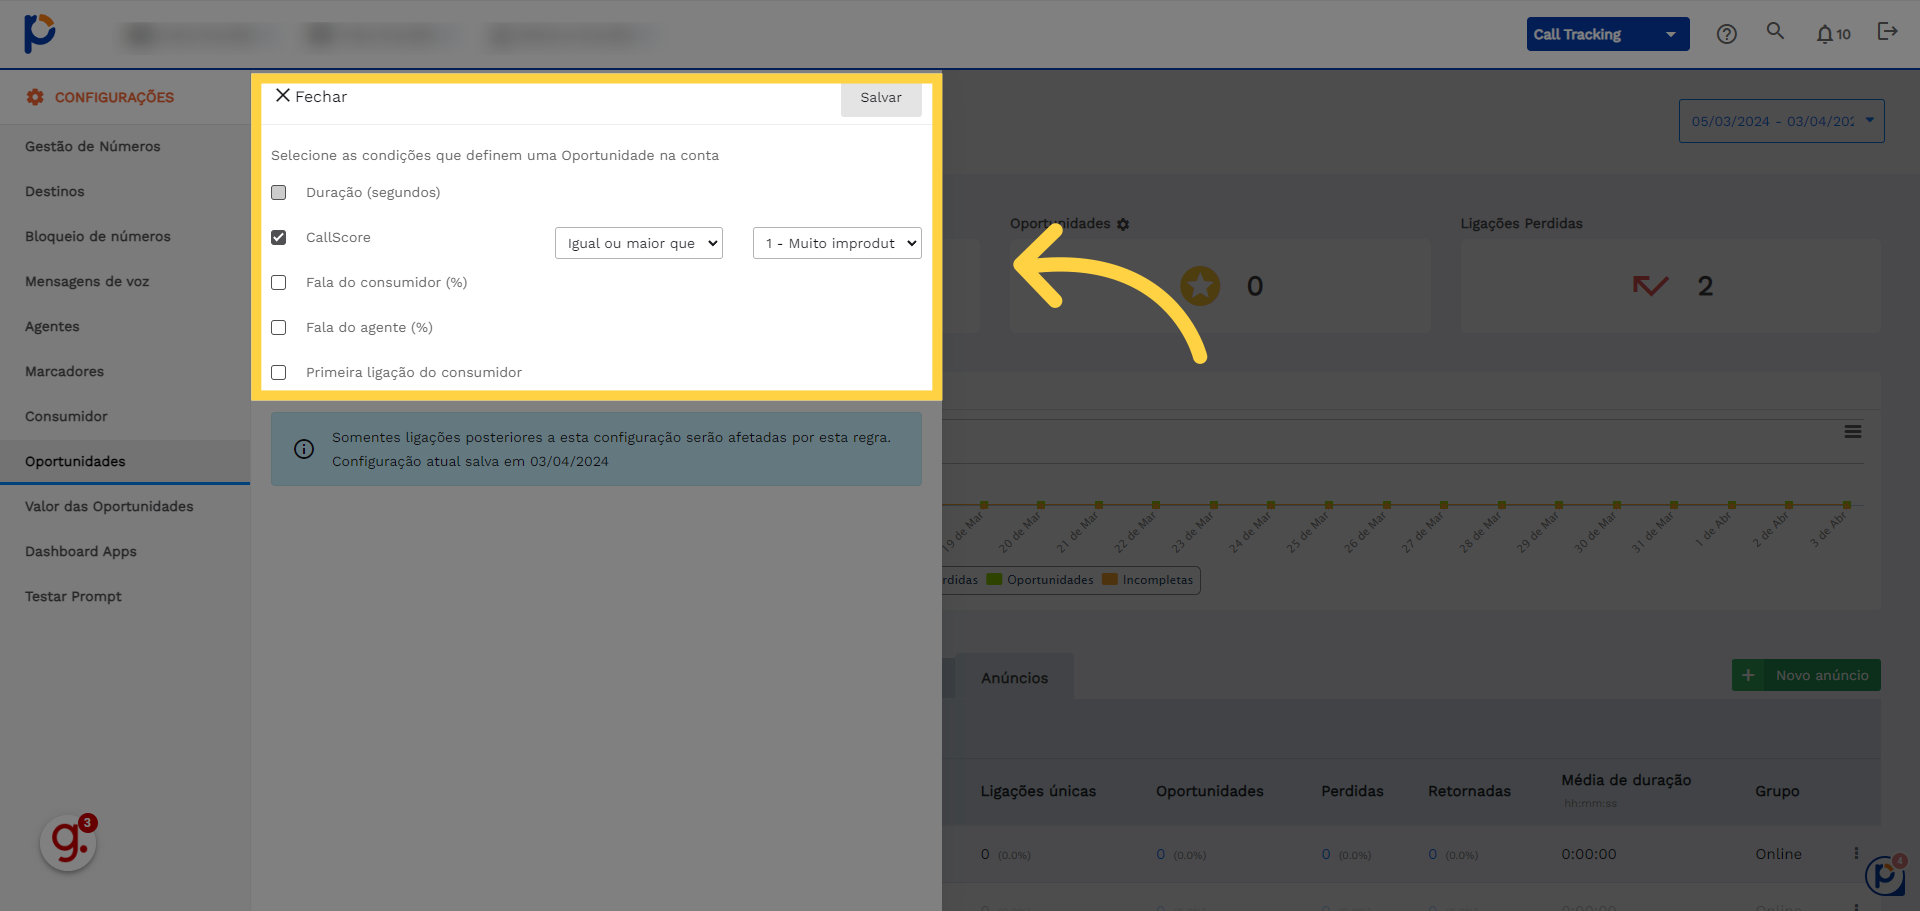Viewport: 1920px width, 911px height.
Task: Click the 3 de Abr chart data point
Action: [1847, 505]
